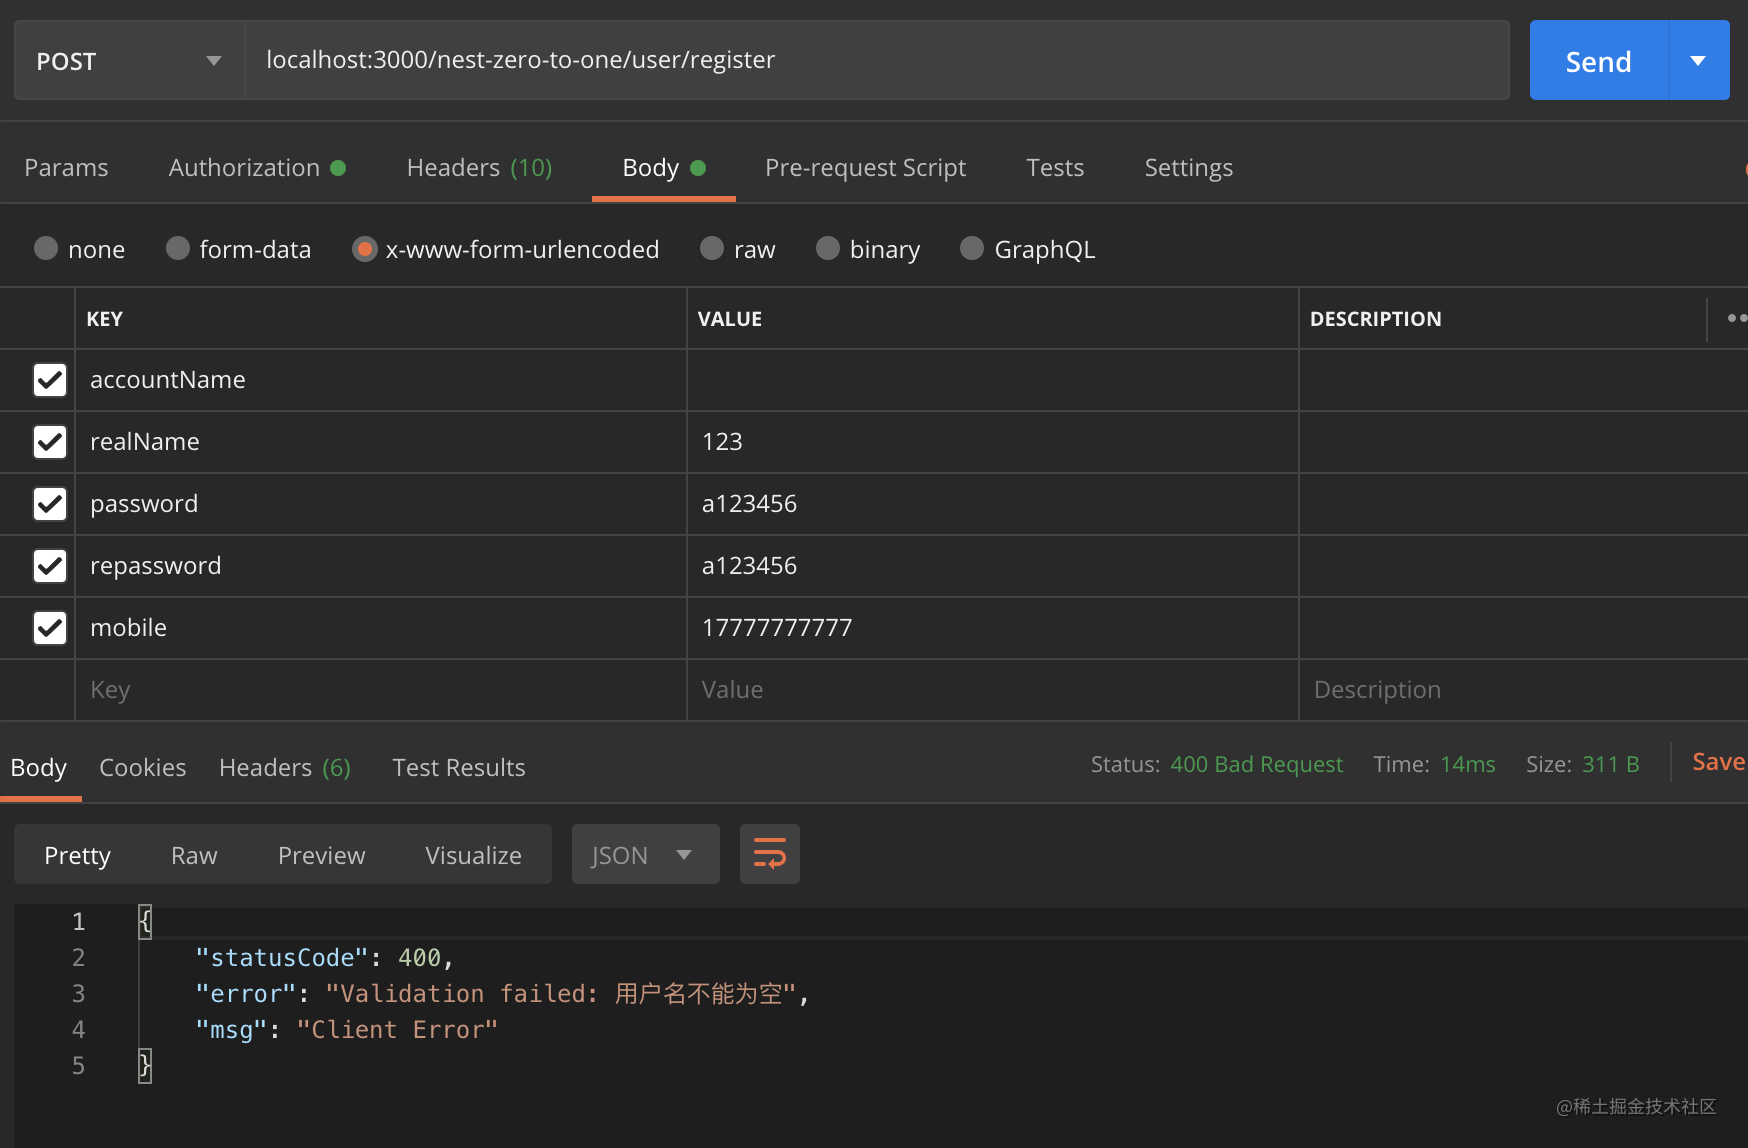Open the Pre-request Script tab
The image size is (1748, 1148).
coord(866,167)
